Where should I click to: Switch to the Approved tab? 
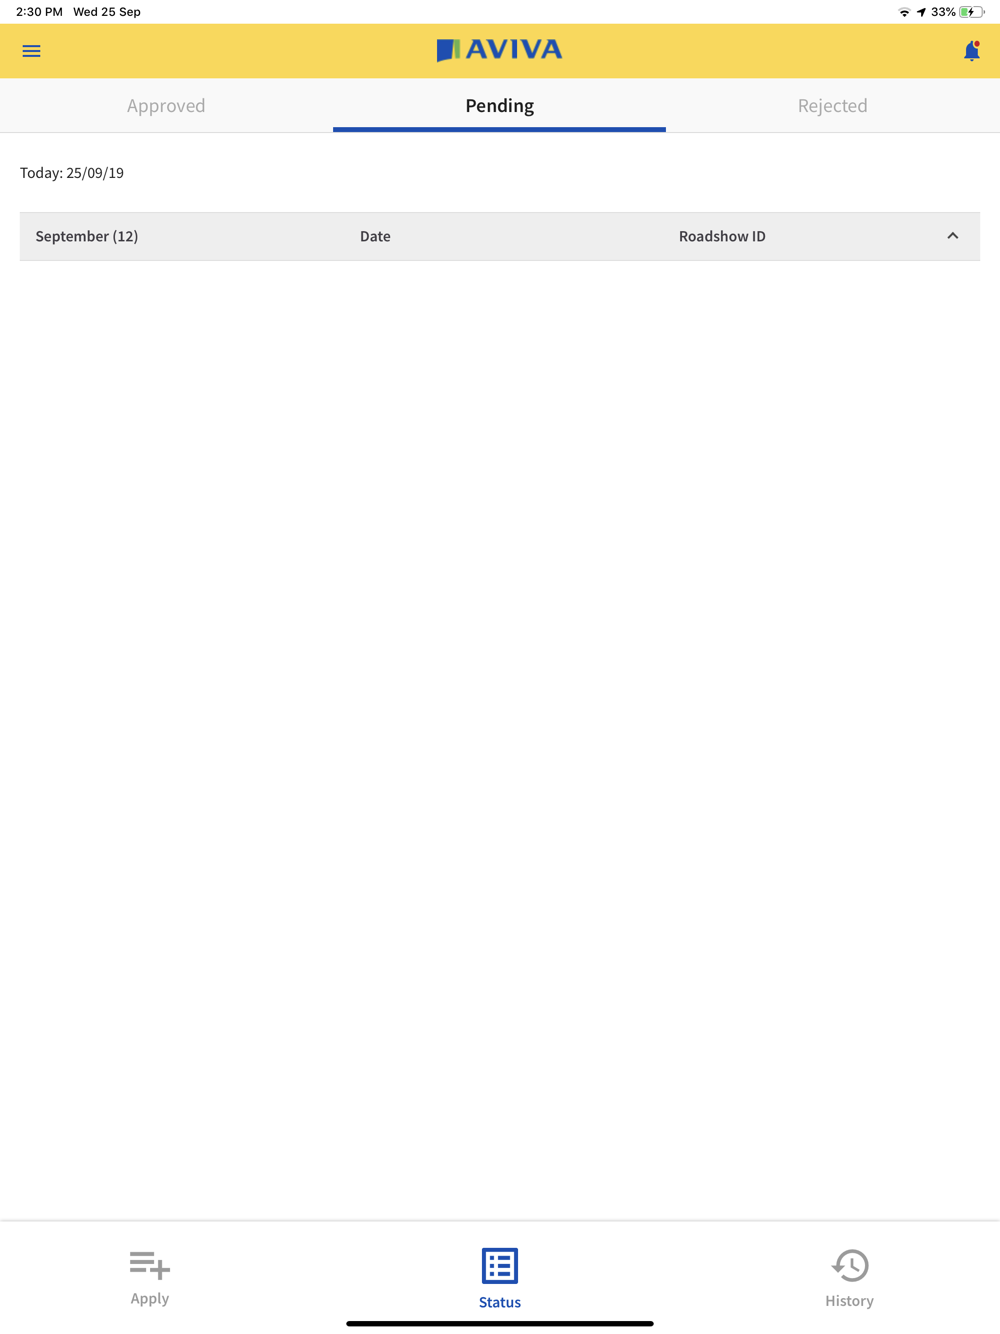[x=166, y=105]
